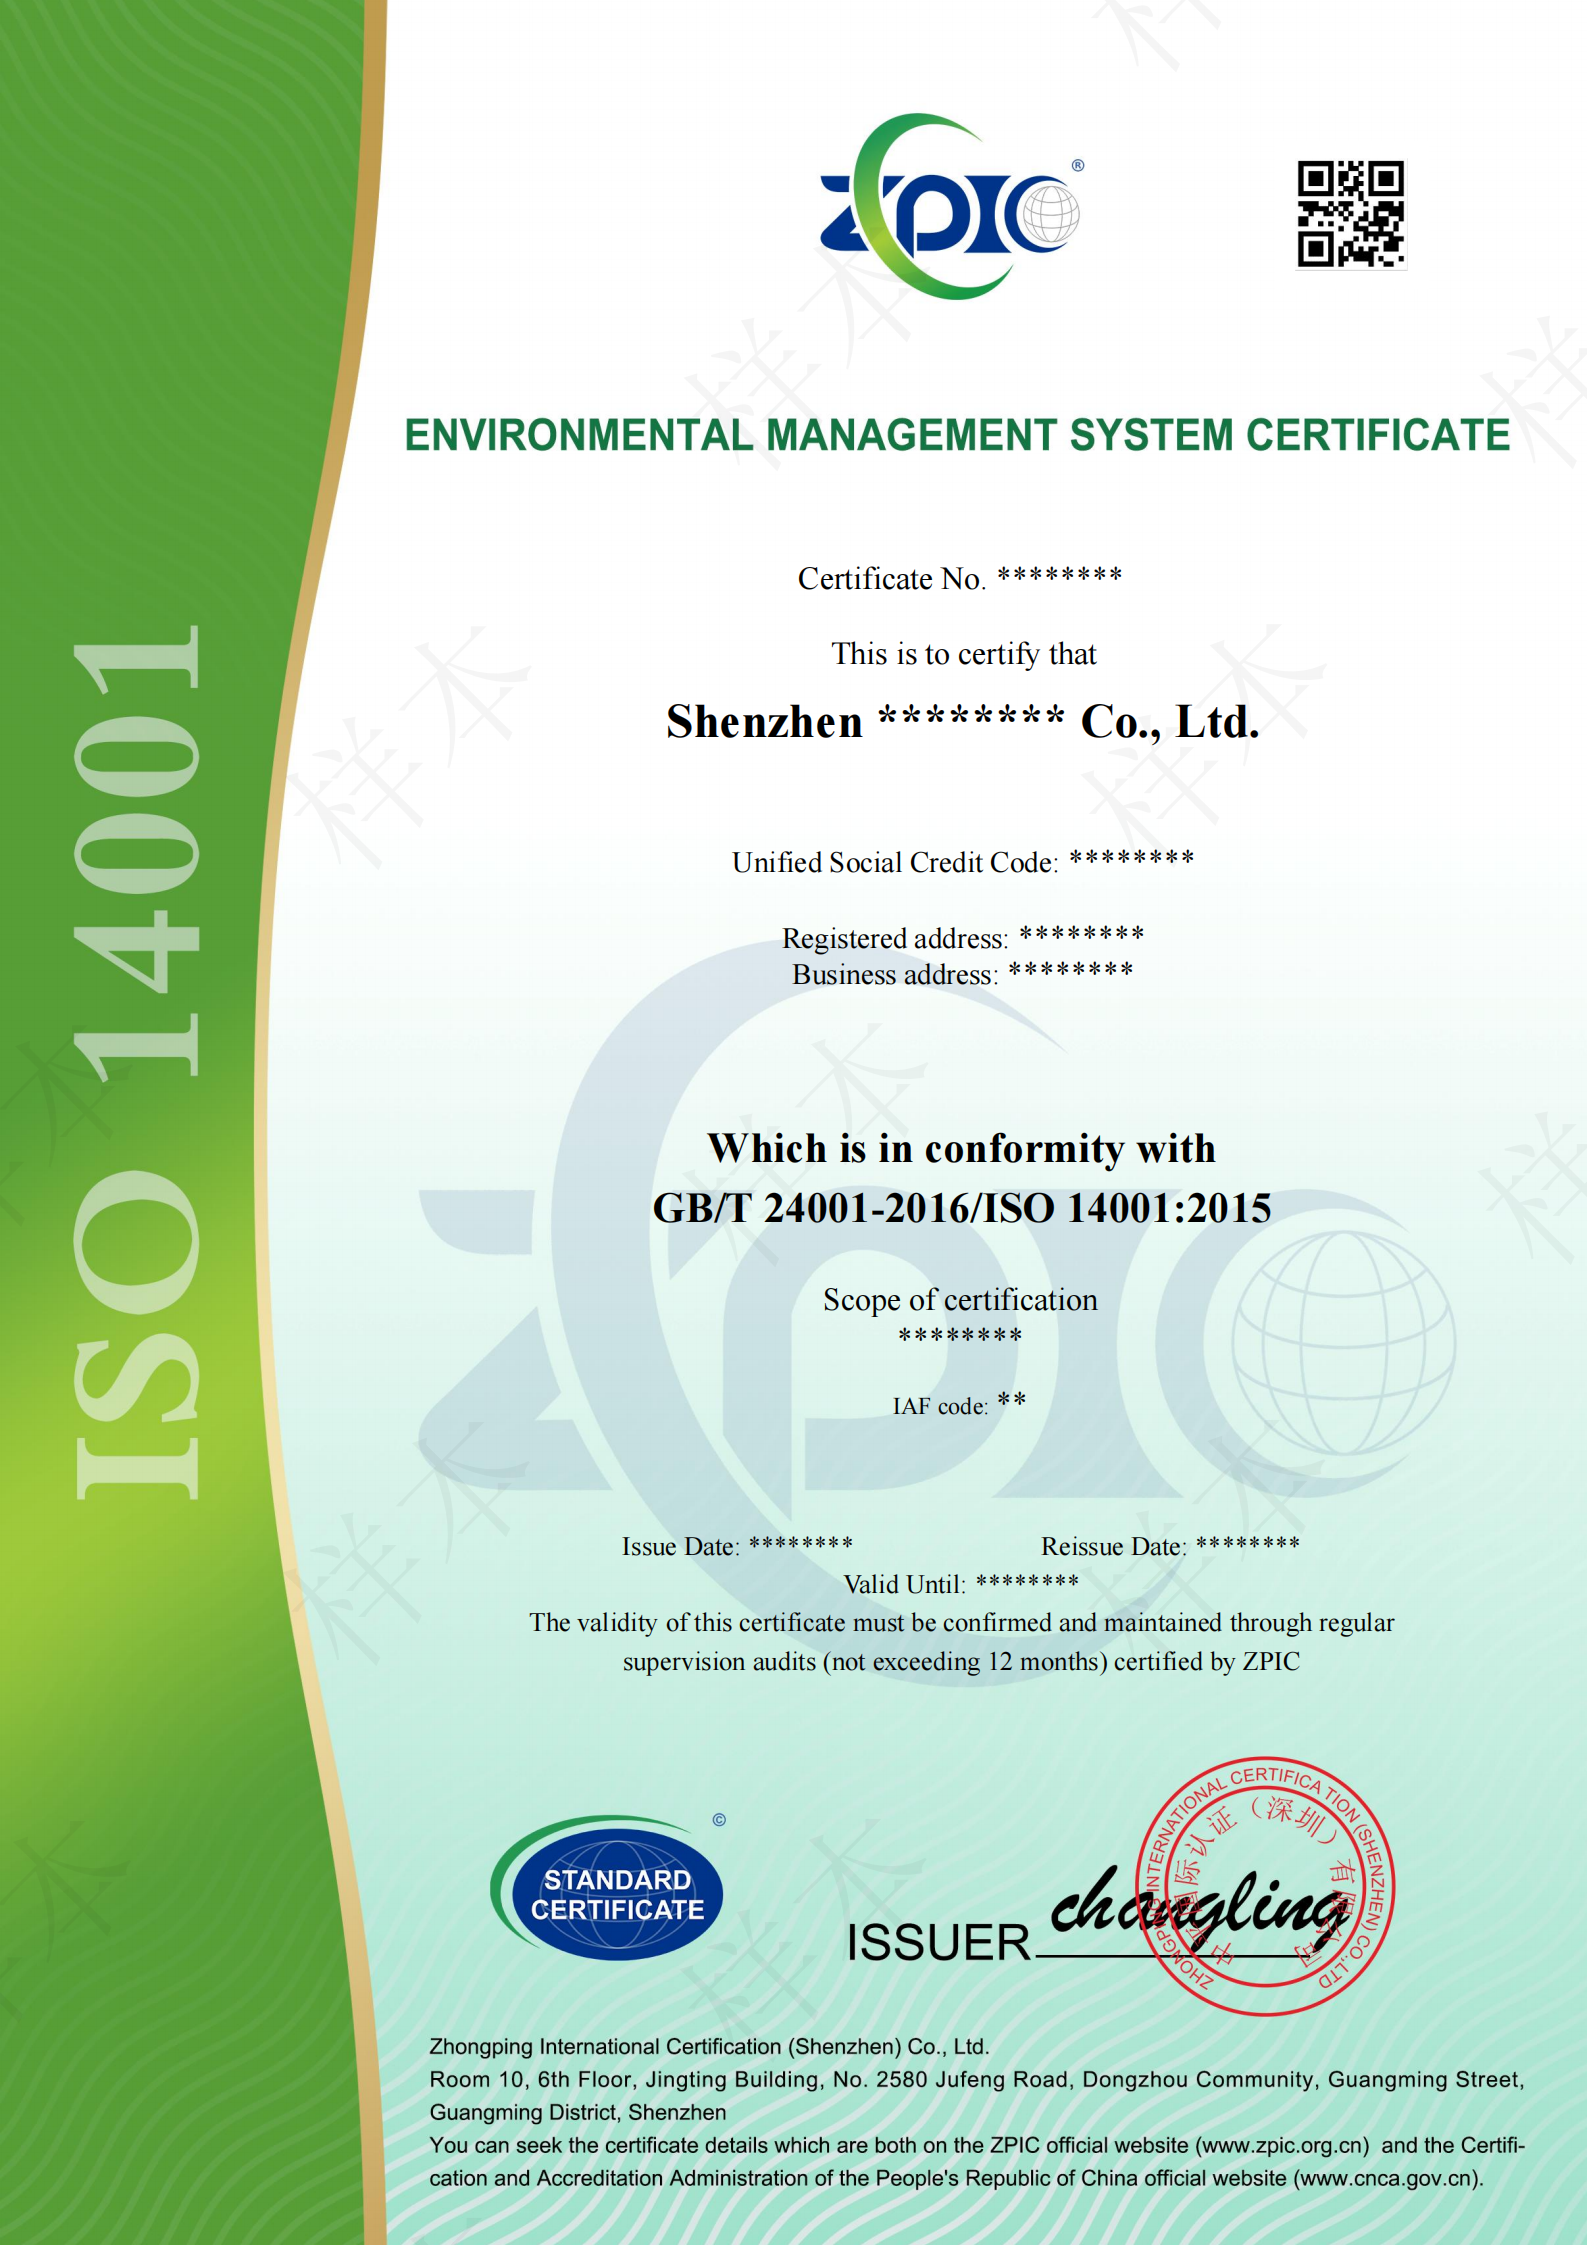Screen dimensions: 1587x2245
Task: Click the vertical ISO 14001 text
Action: [x=137, y=1062]
